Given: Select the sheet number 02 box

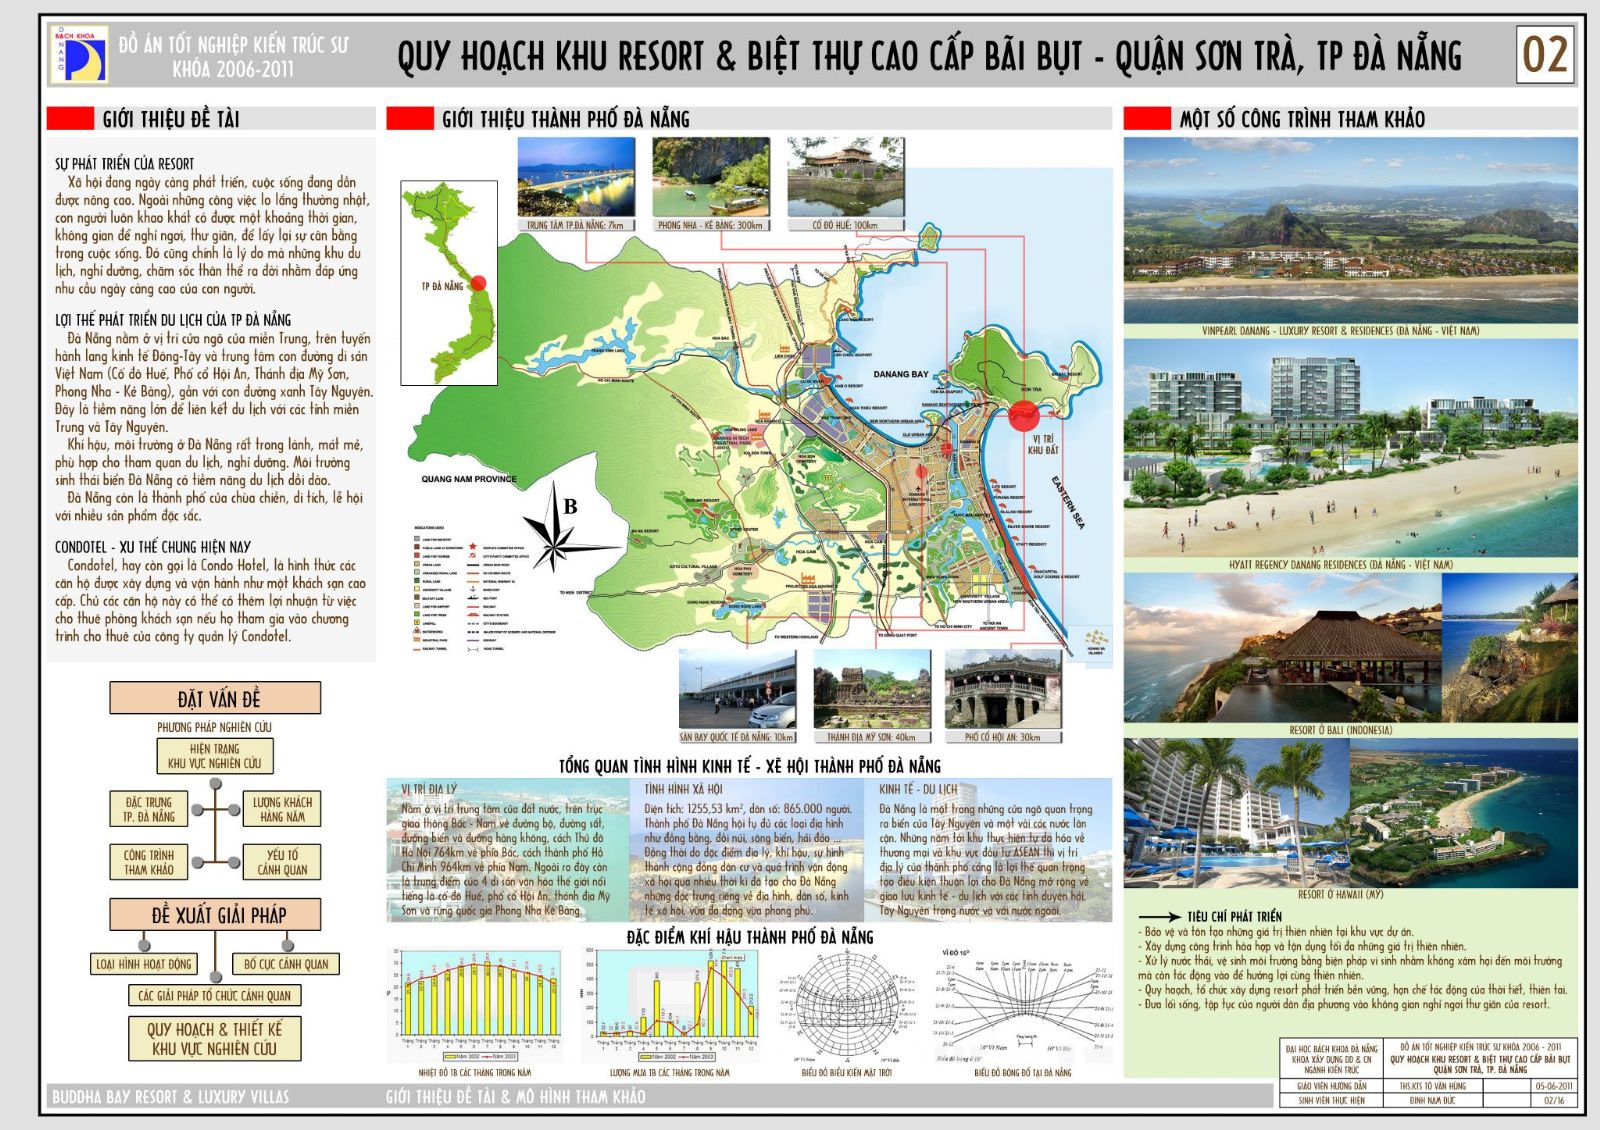Looking at the screenshot, I should pyautogui.click(x=1544, y=54).
